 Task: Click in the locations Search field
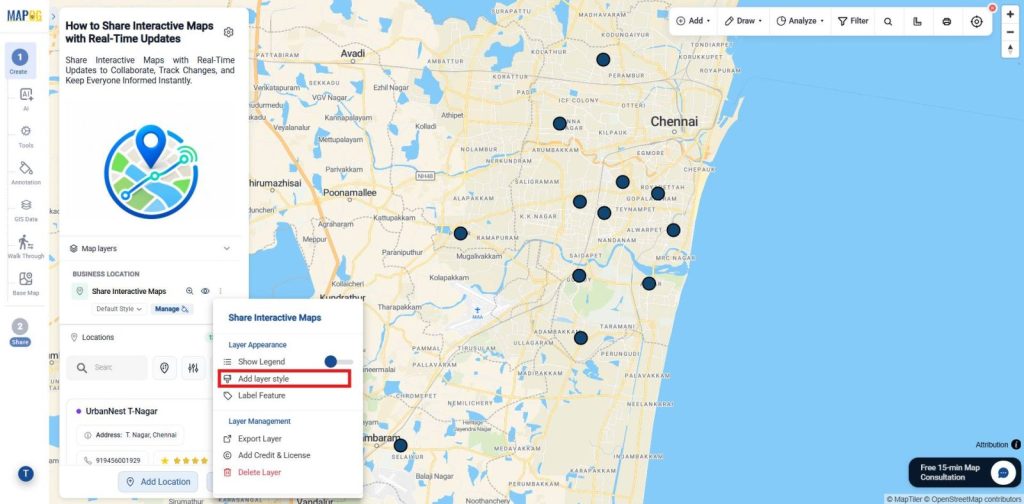tap(107, 368)
